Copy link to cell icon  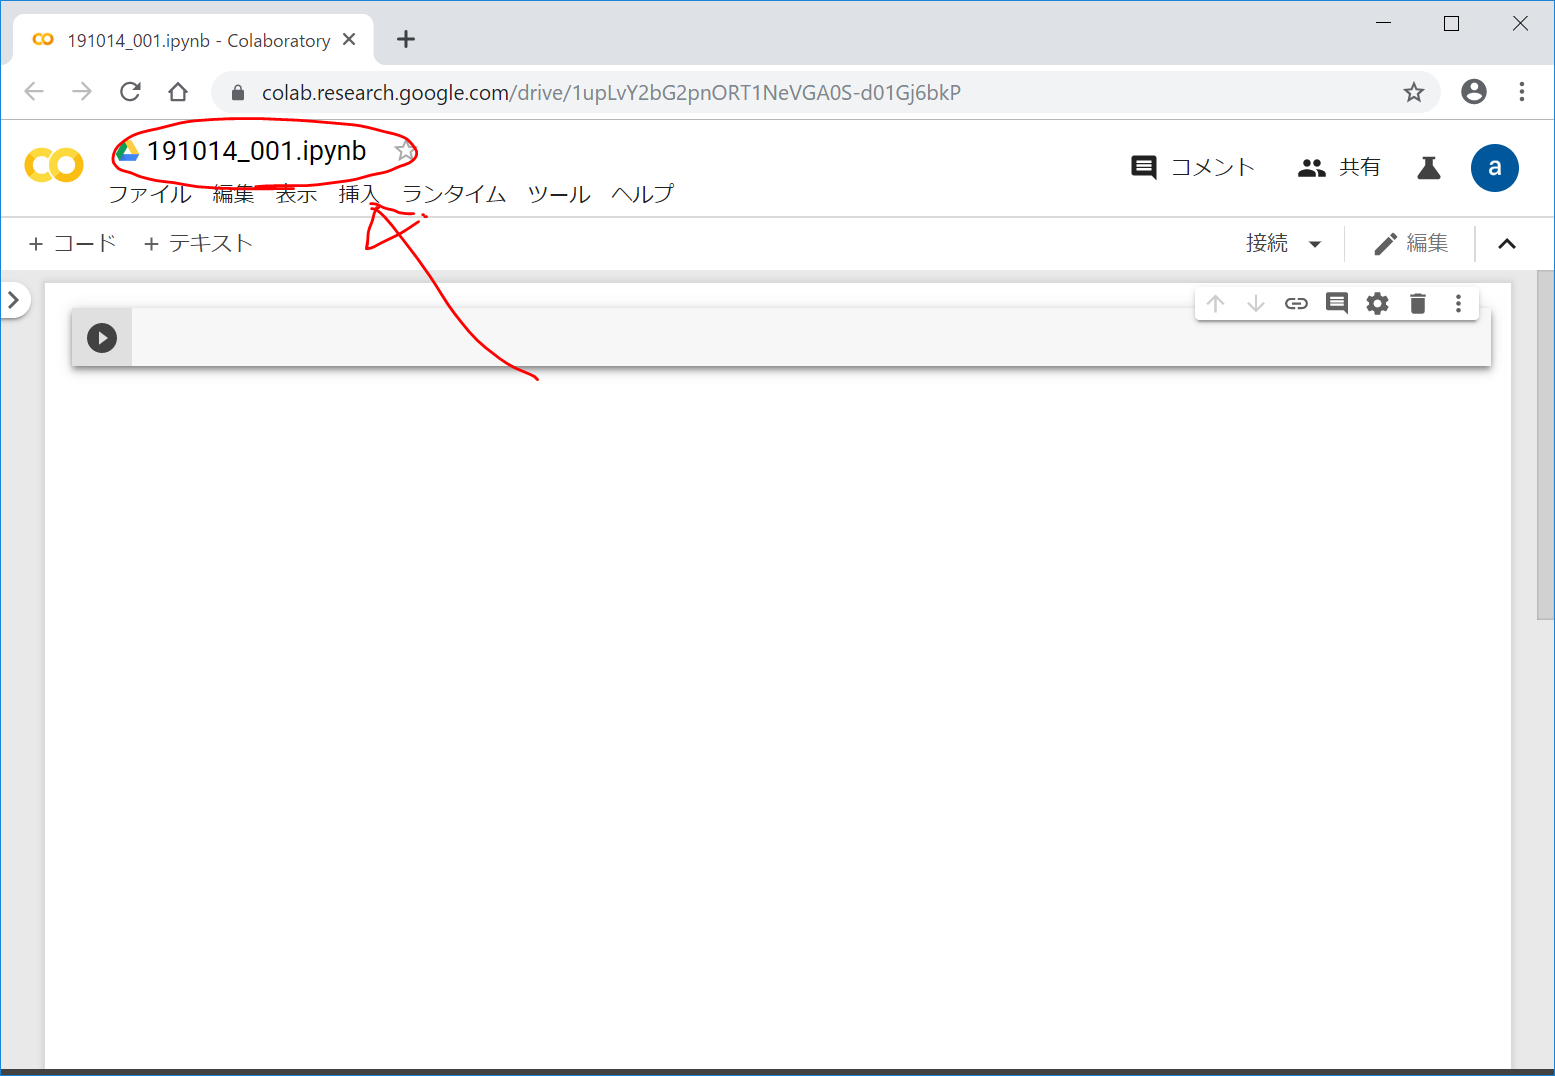point(1296,304)
